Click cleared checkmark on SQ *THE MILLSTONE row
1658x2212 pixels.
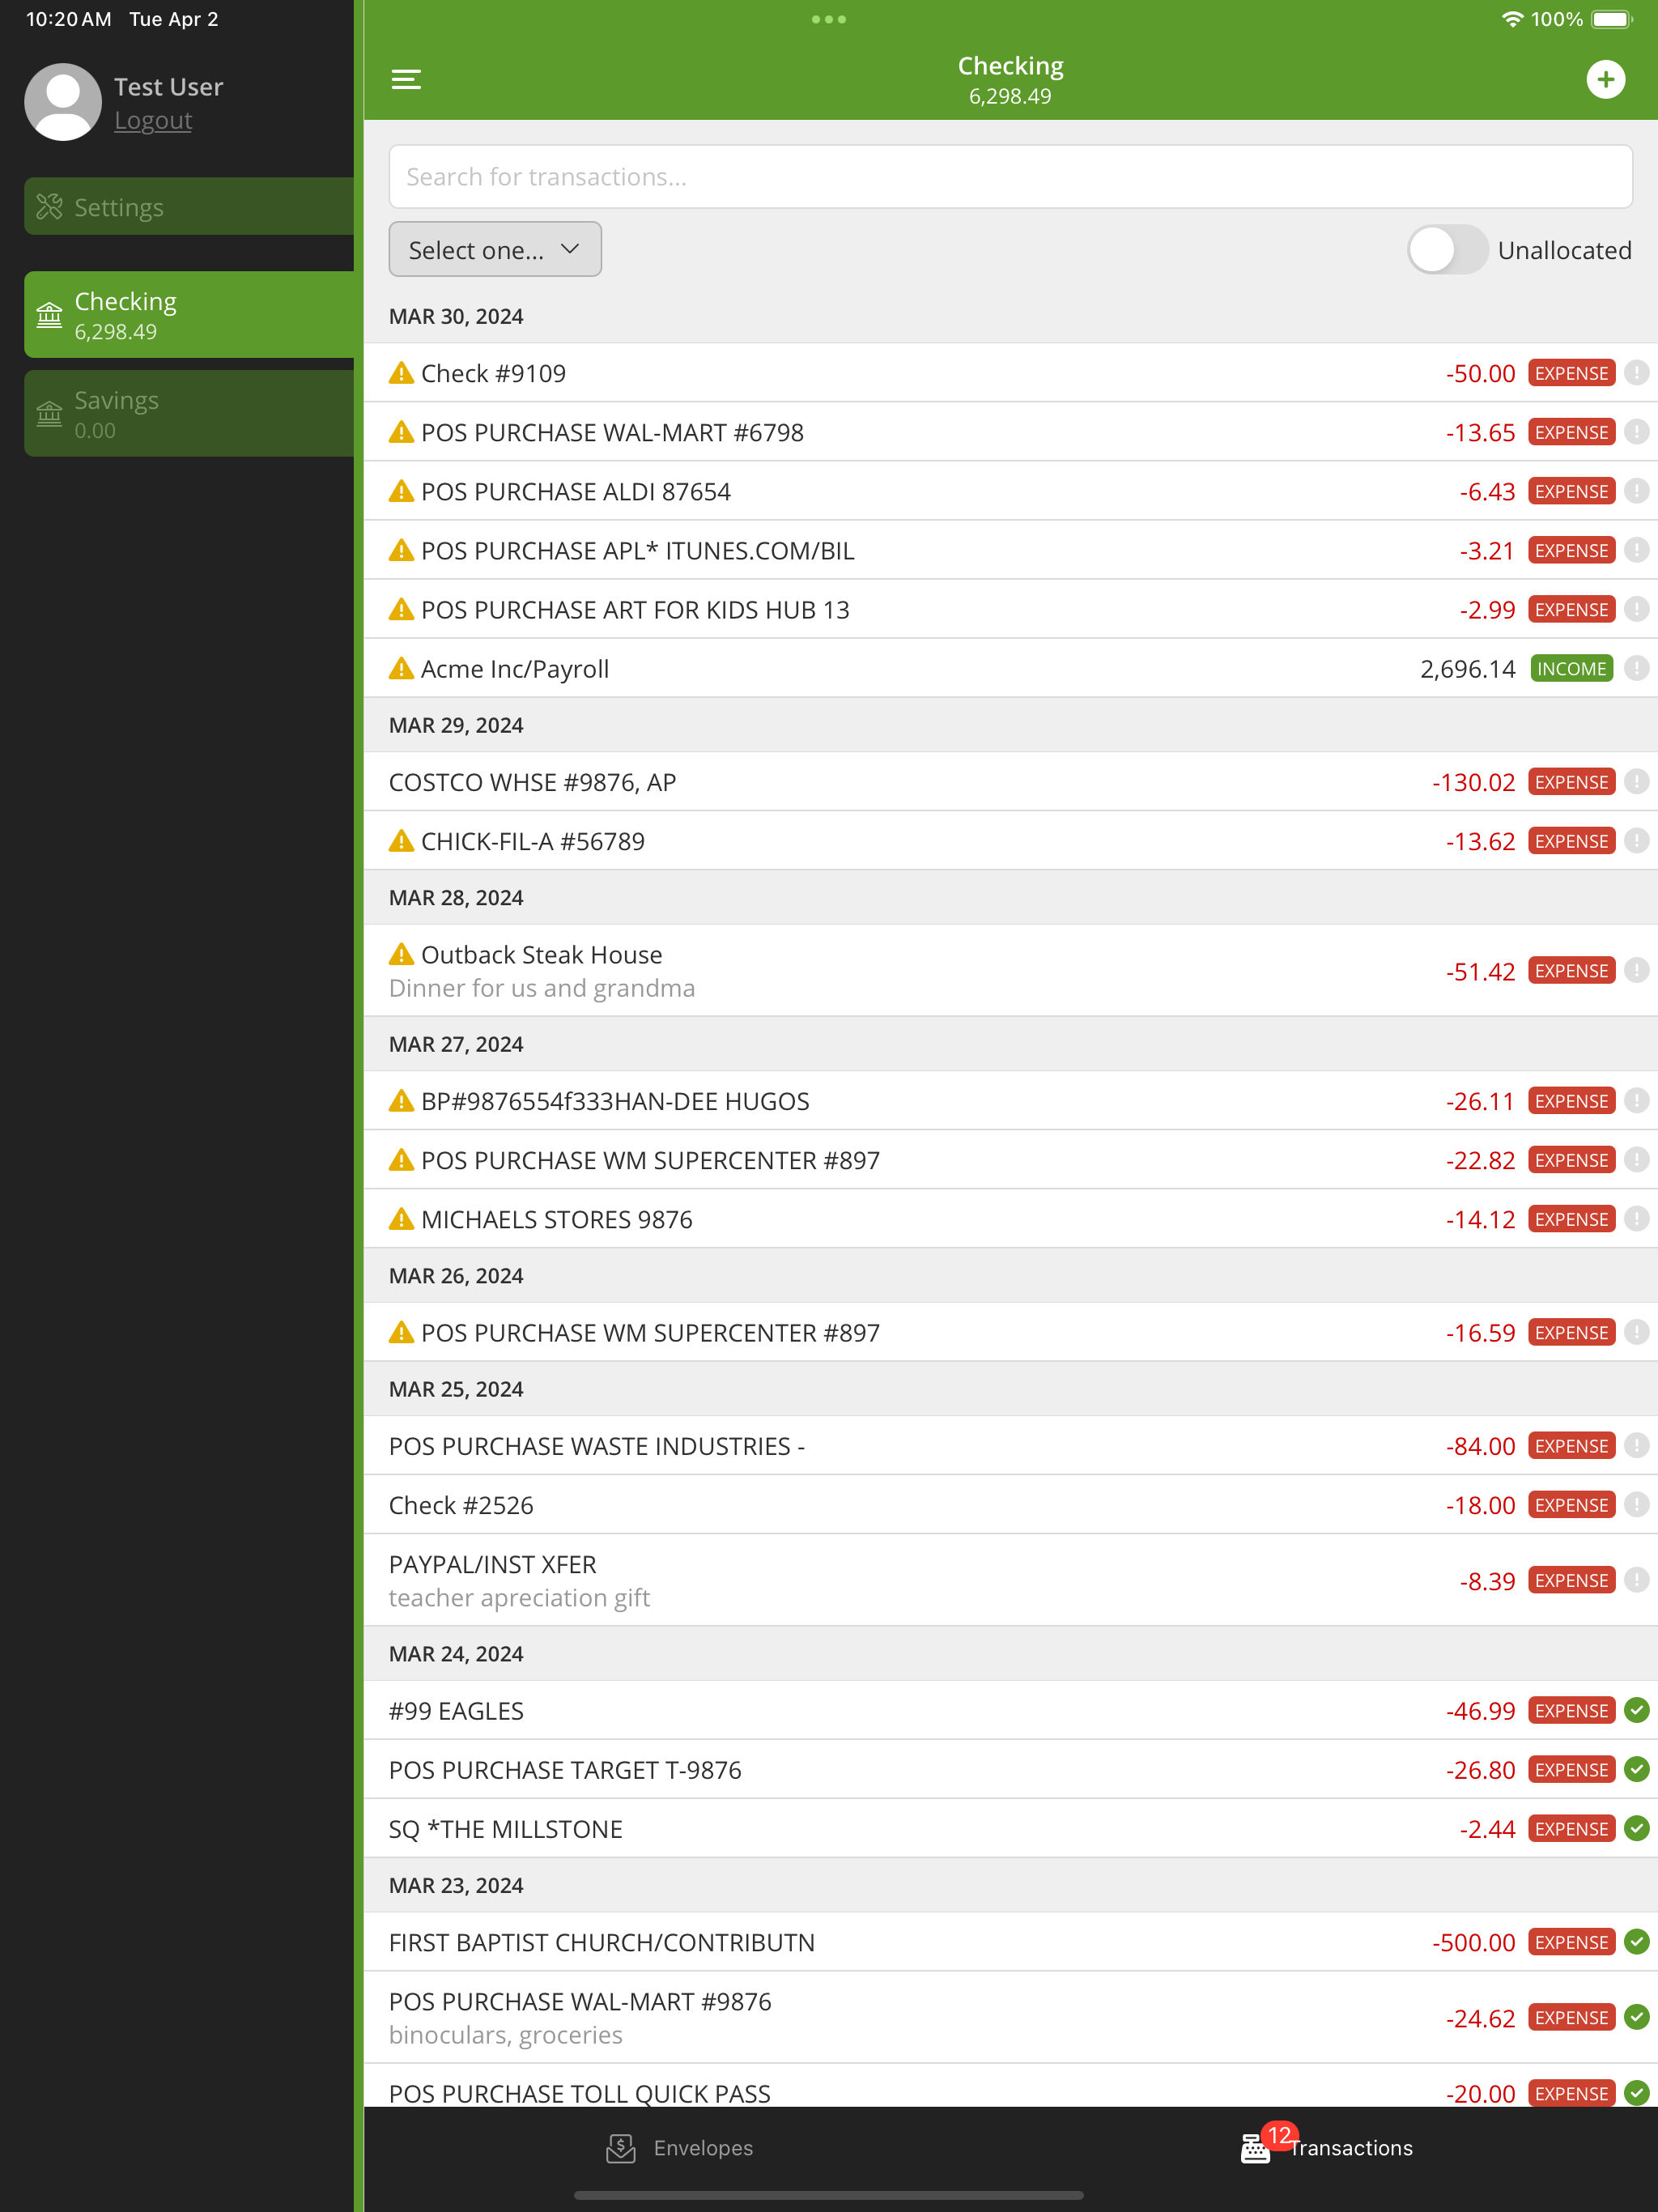coord(1636,1828)
